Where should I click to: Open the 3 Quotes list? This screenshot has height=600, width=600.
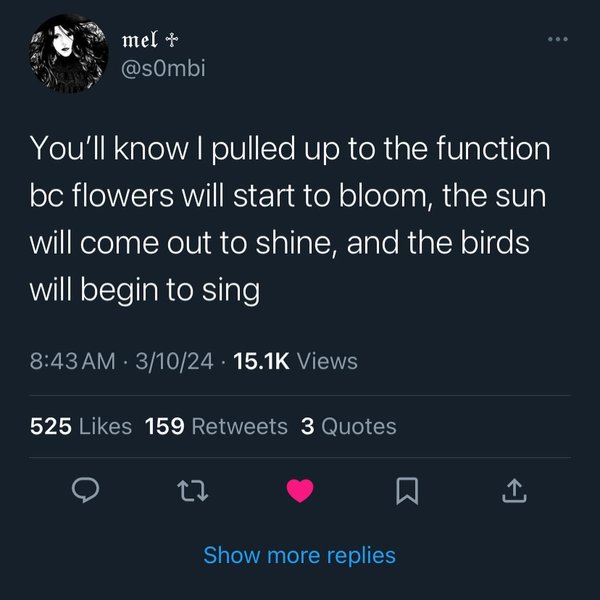coord(348,426)
